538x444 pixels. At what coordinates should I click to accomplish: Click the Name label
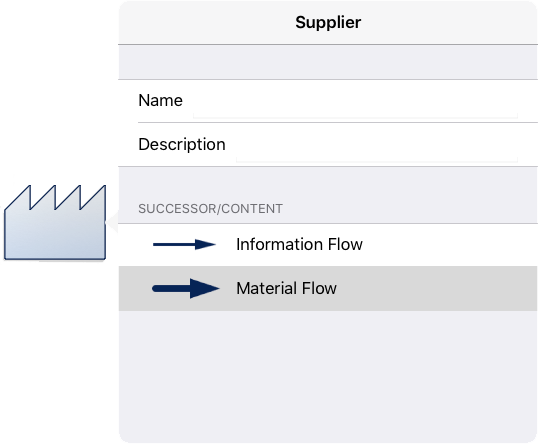click(160, 101)
